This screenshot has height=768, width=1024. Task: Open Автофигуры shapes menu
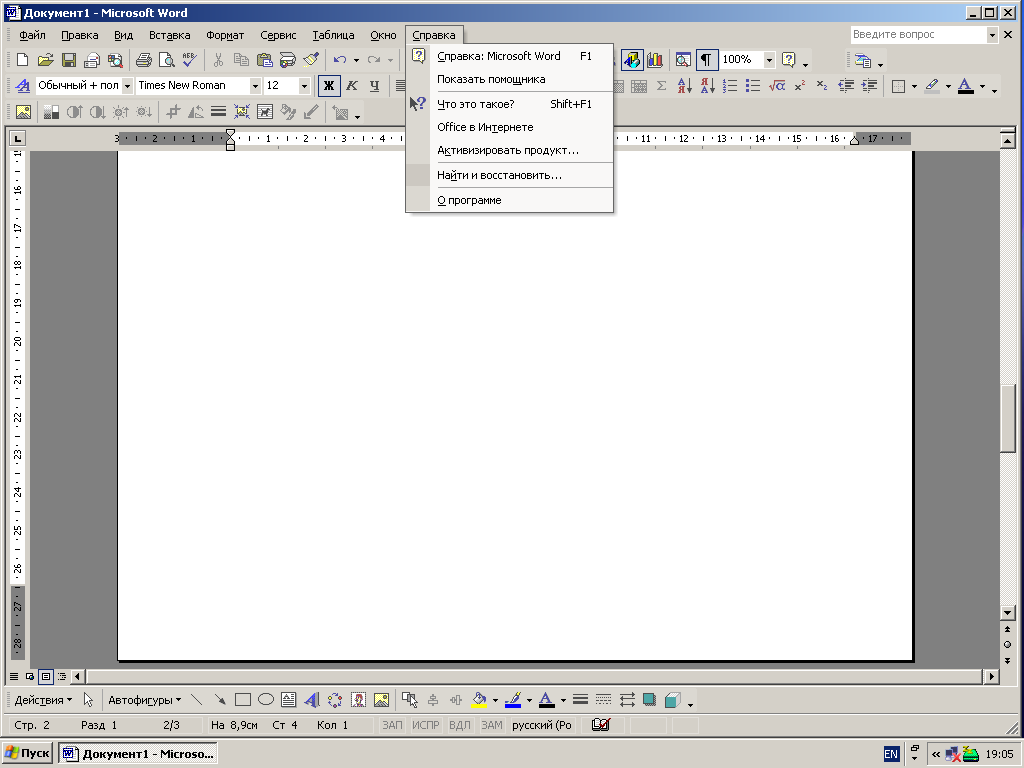pos(144,700)
